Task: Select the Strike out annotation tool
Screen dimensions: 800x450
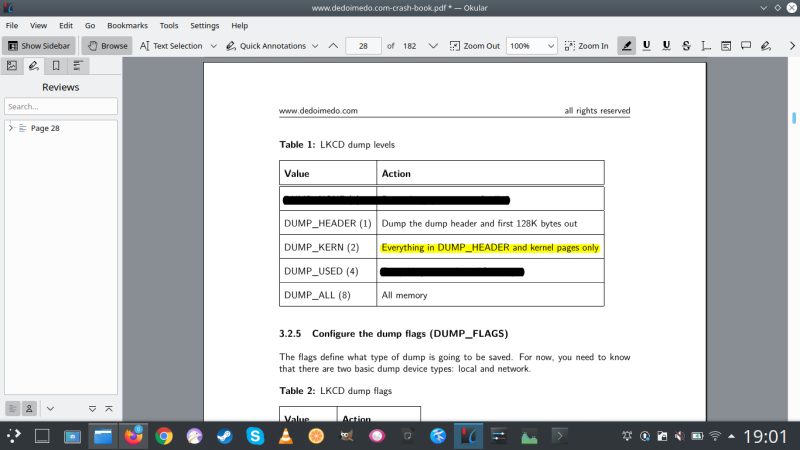Action: (x=686, y=46)
